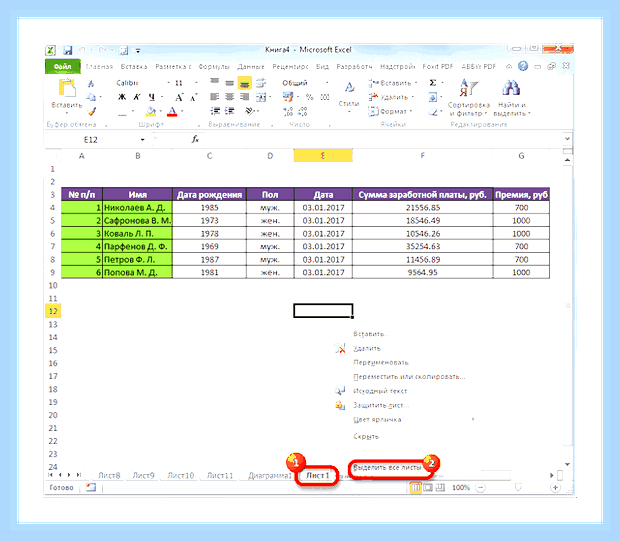The height and width of the screenshot is (541, 620).
Task: Switch to the Формулы ribbon tab
Action: tap(214, 66)
